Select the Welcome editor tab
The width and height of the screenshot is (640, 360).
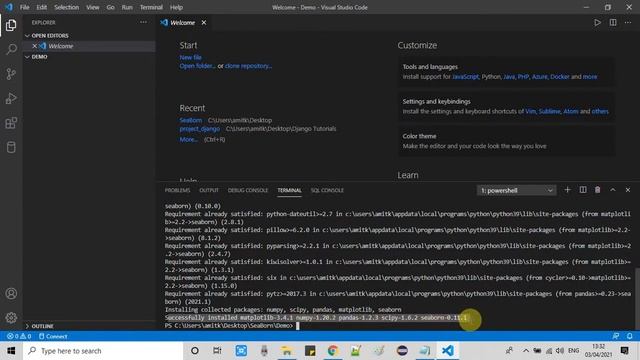click(x=182, y=22)
